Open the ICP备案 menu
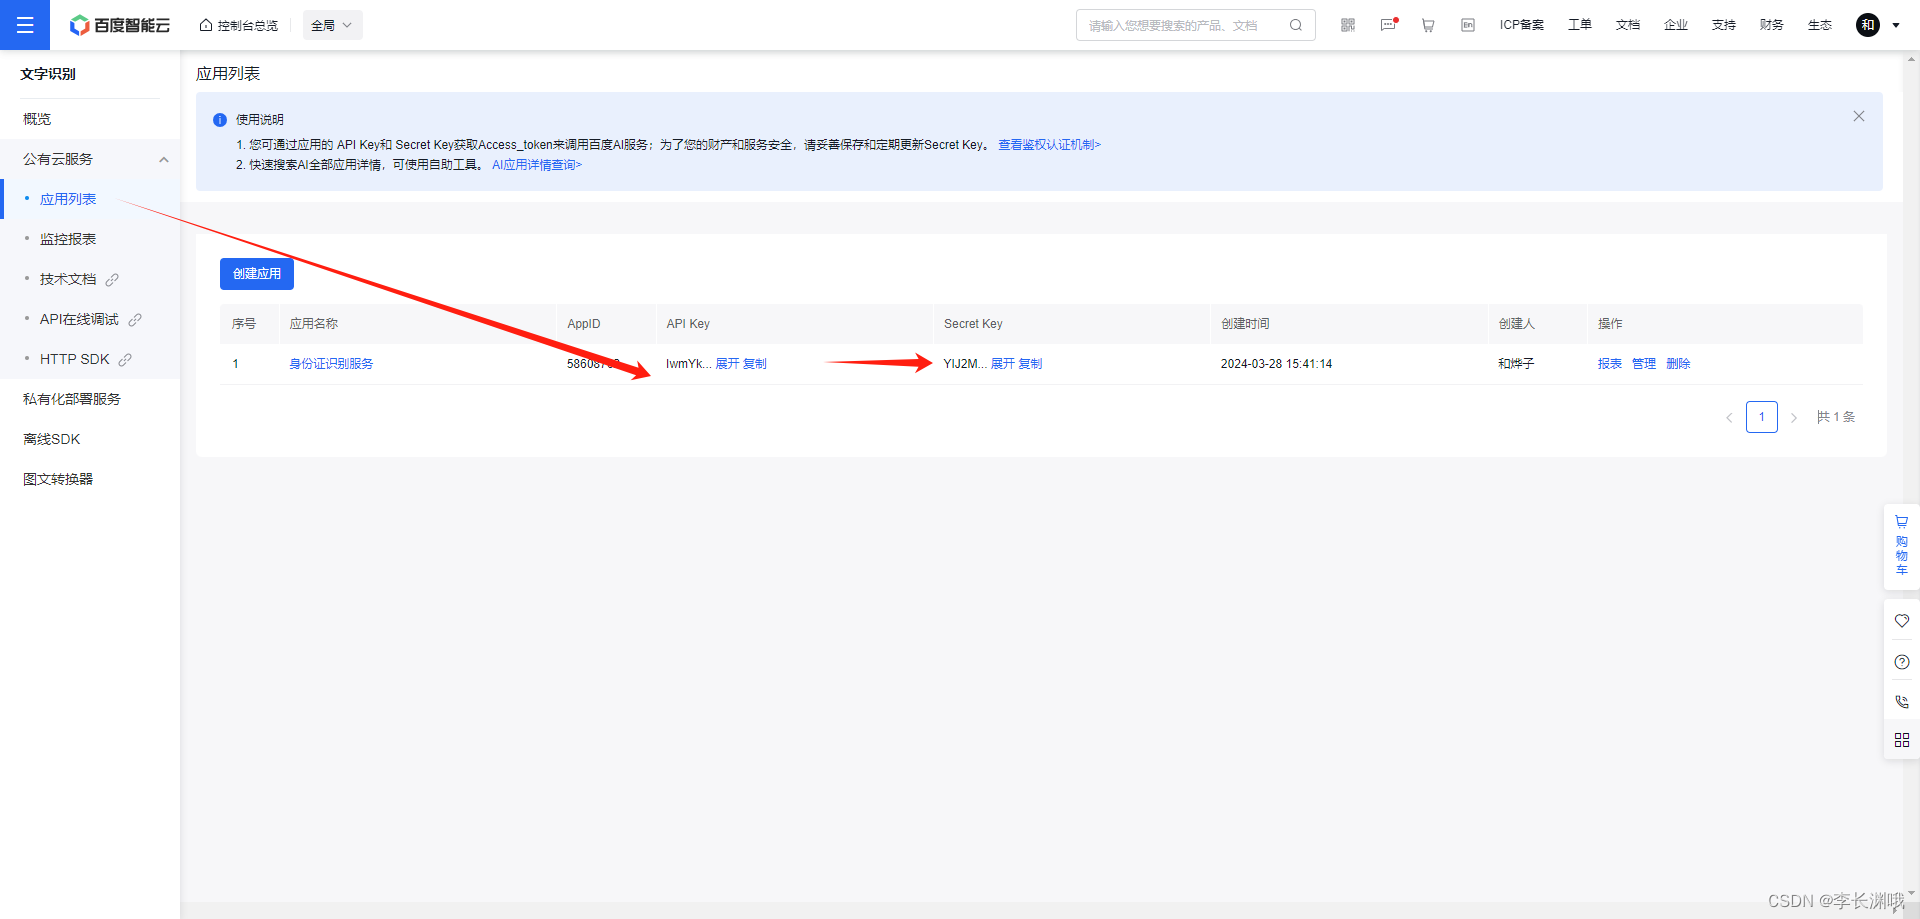Image resolution: width=1920 pixels, height=919 pixels. (x=1522, y=25)
